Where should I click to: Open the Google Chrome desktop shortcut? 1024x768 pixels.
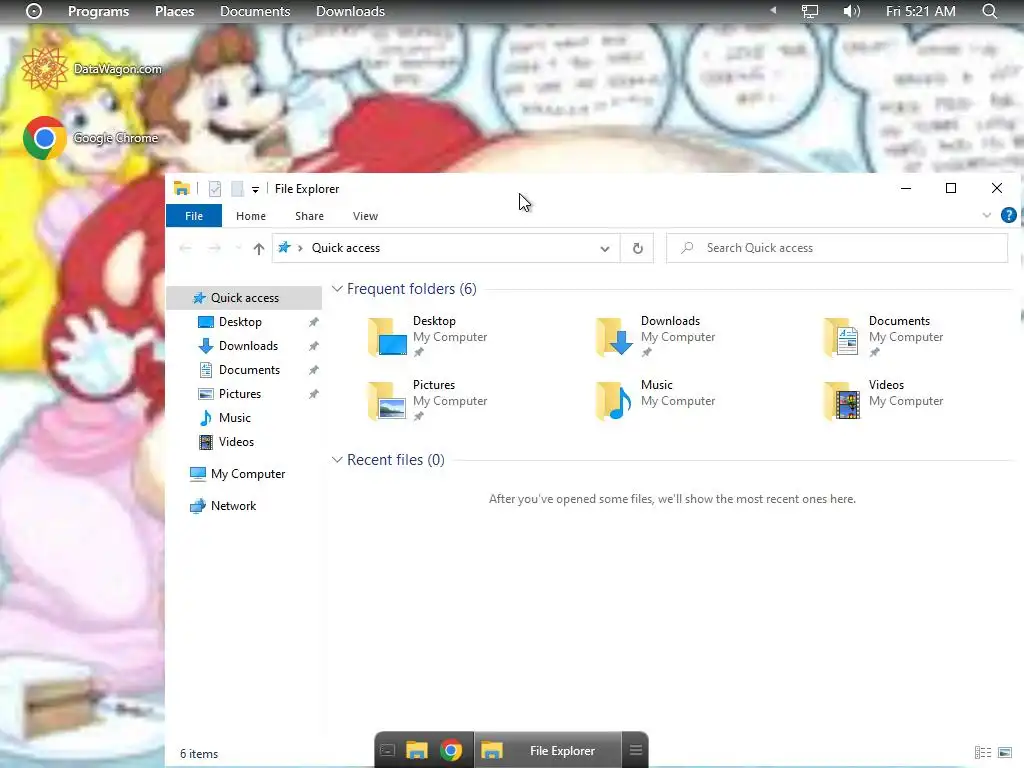click(90, 138)
